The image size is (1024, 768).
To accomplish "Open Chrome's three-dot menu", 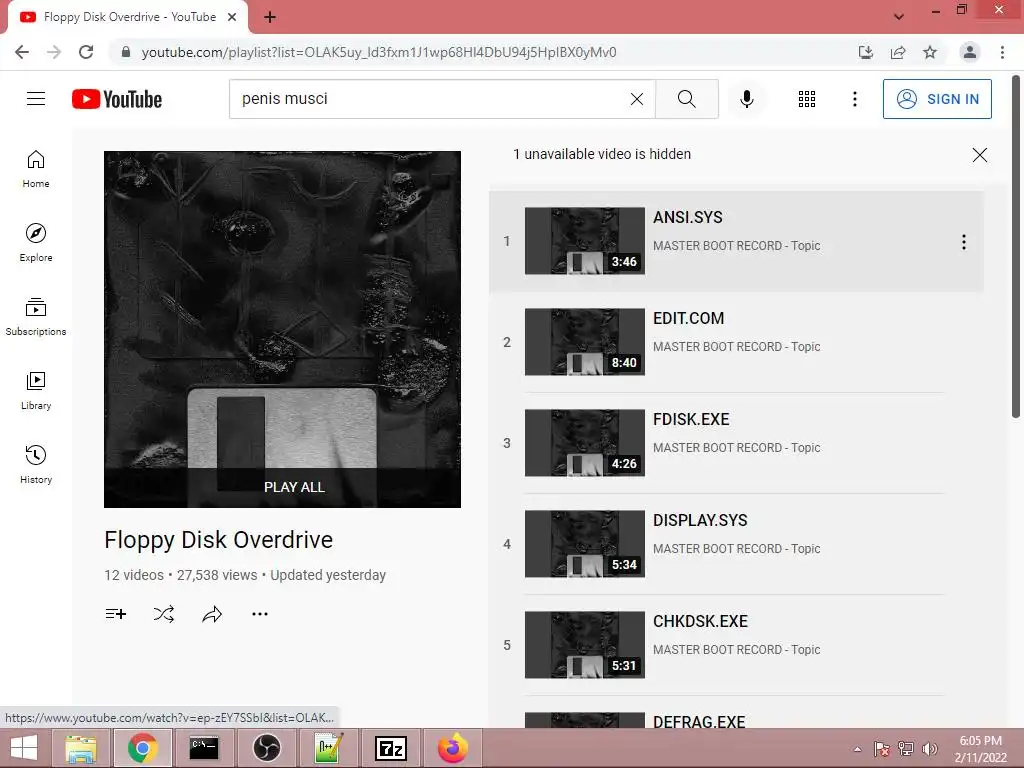I will [1002, 52].
